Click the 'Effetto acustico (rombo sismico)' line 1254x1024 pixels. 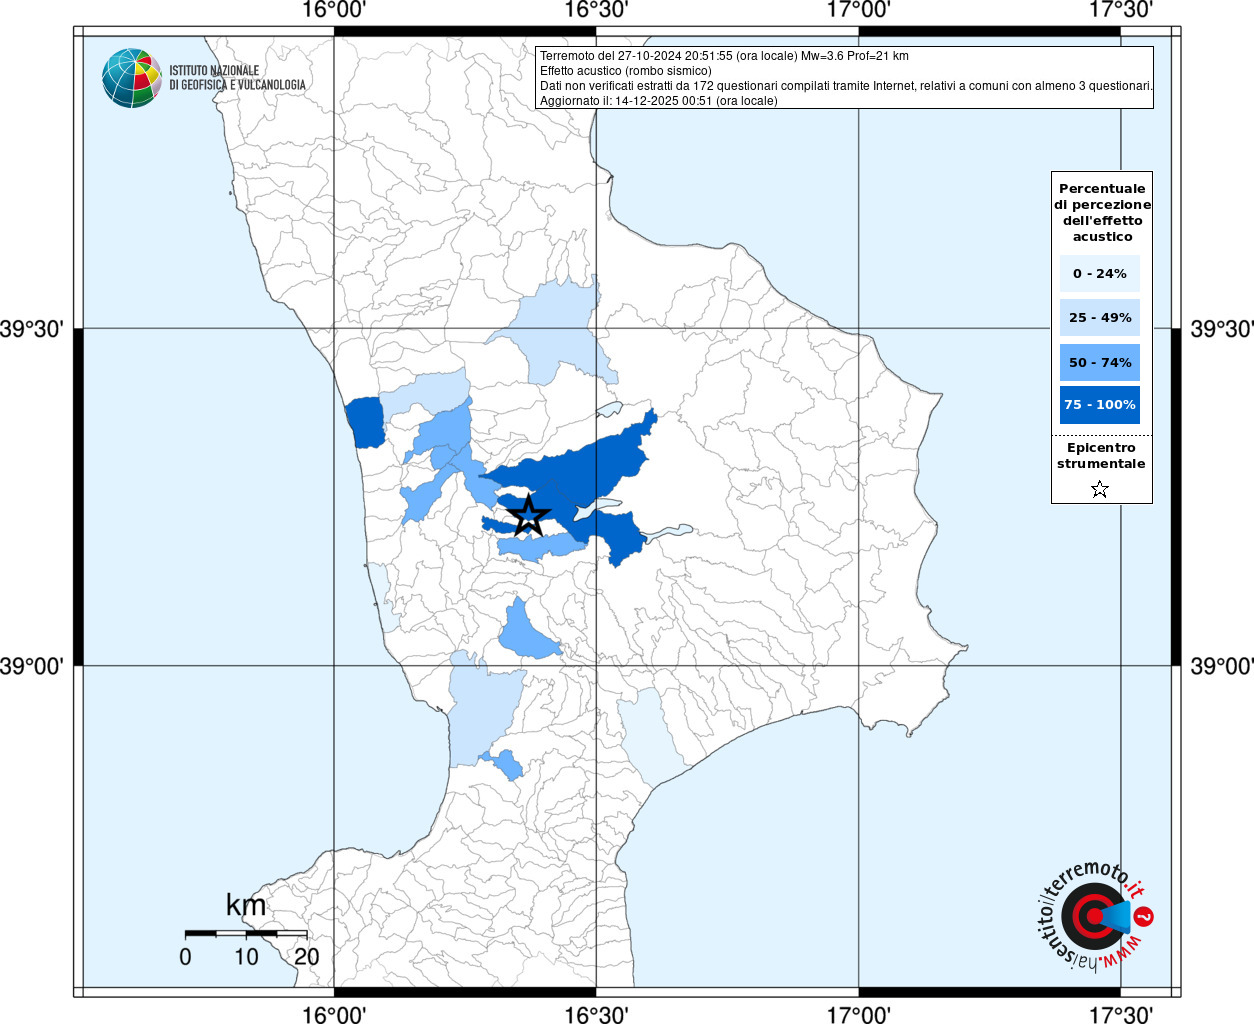(626, 71)
